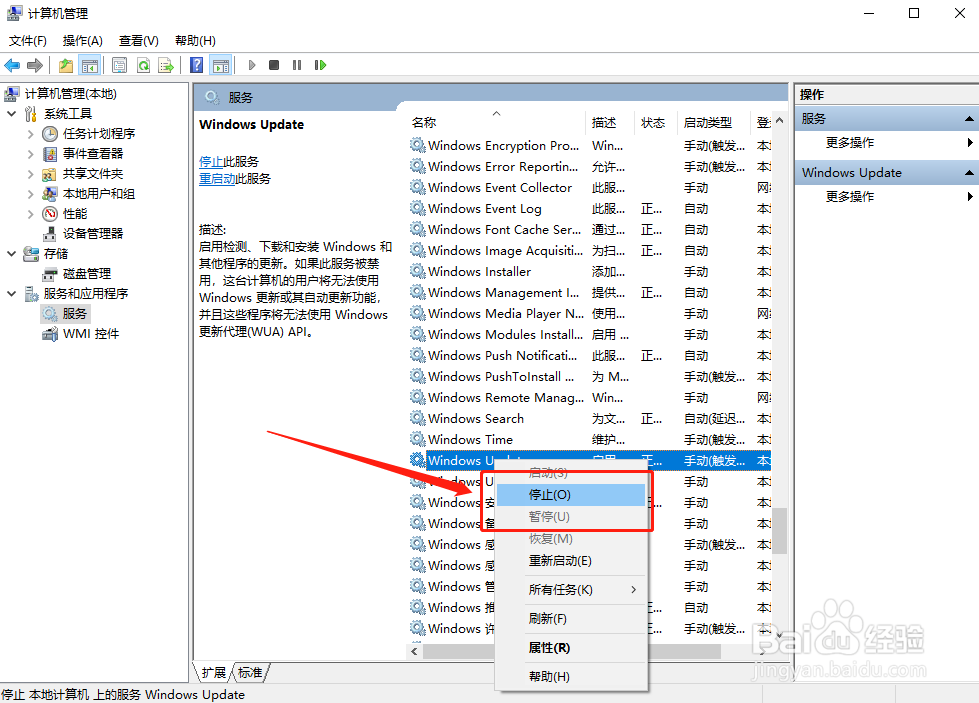Choose 帮助(H) in the context menu
The height and width of the screenshot is (703, 979).
[571, 677]
